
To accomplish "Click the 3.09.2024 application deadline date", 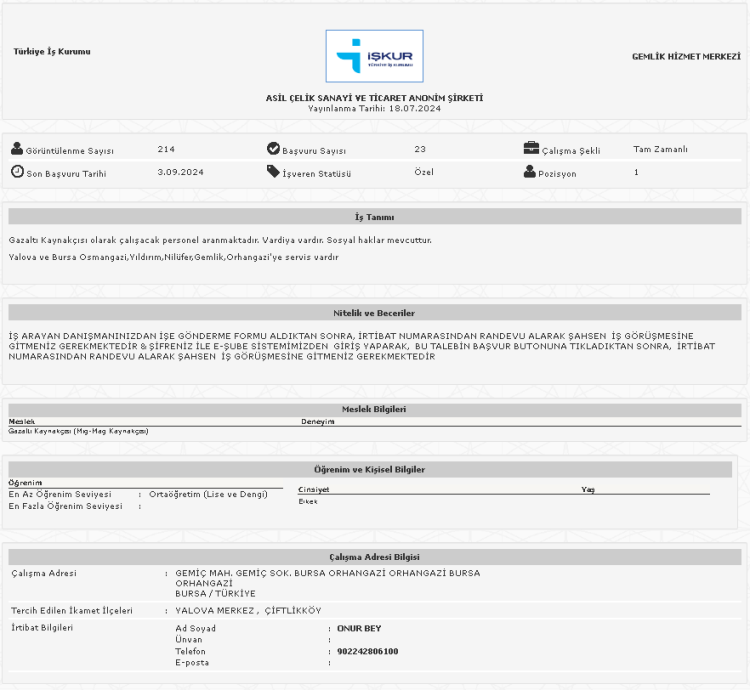I will tap(181, 172).
